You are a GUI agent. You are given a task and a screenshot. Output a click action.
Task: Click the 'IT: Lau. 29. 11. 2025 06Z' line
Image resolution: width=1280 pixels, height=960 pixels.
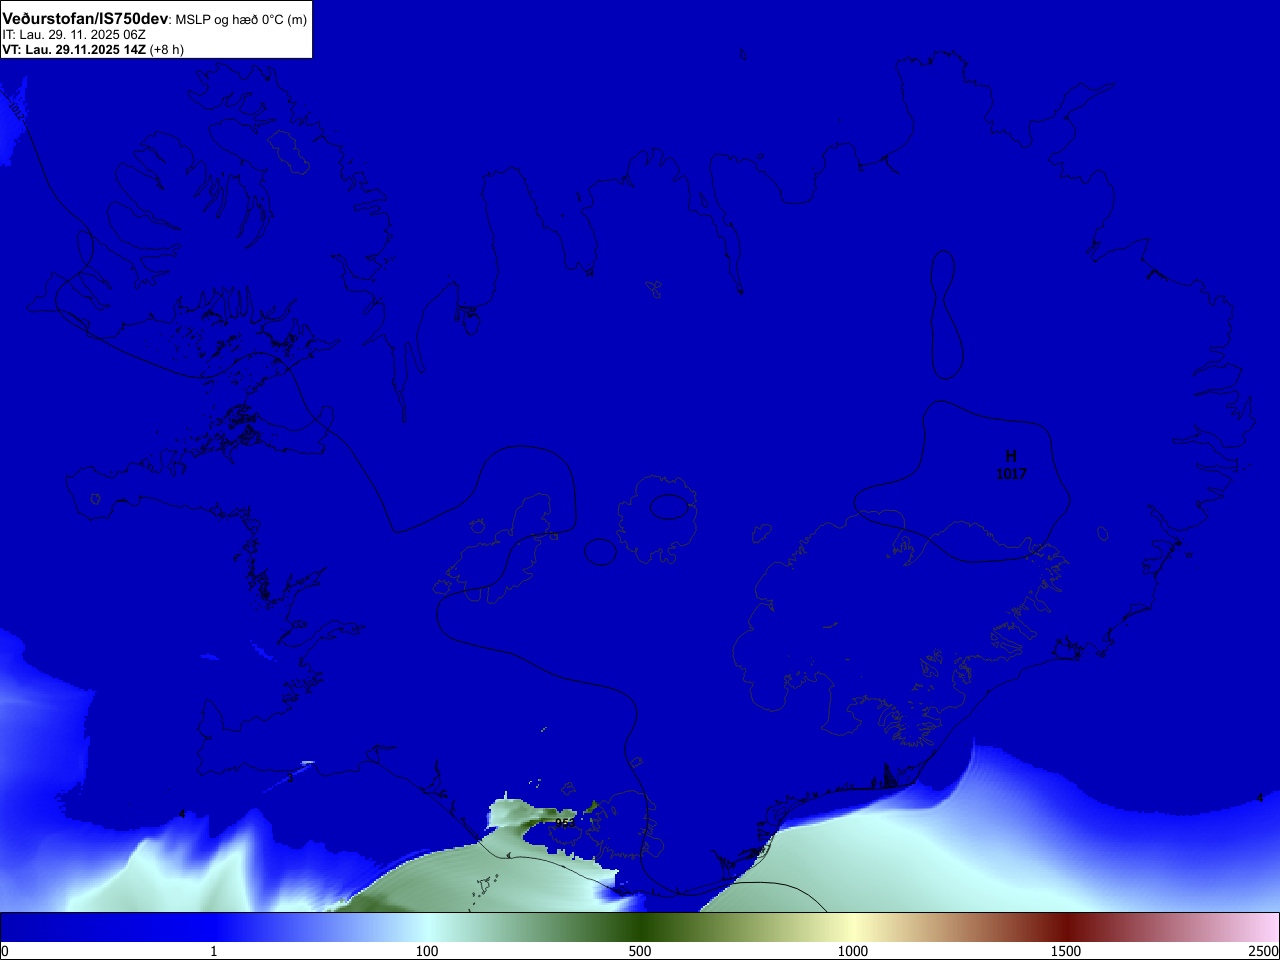pyautogui.click(x=74, y=34)
